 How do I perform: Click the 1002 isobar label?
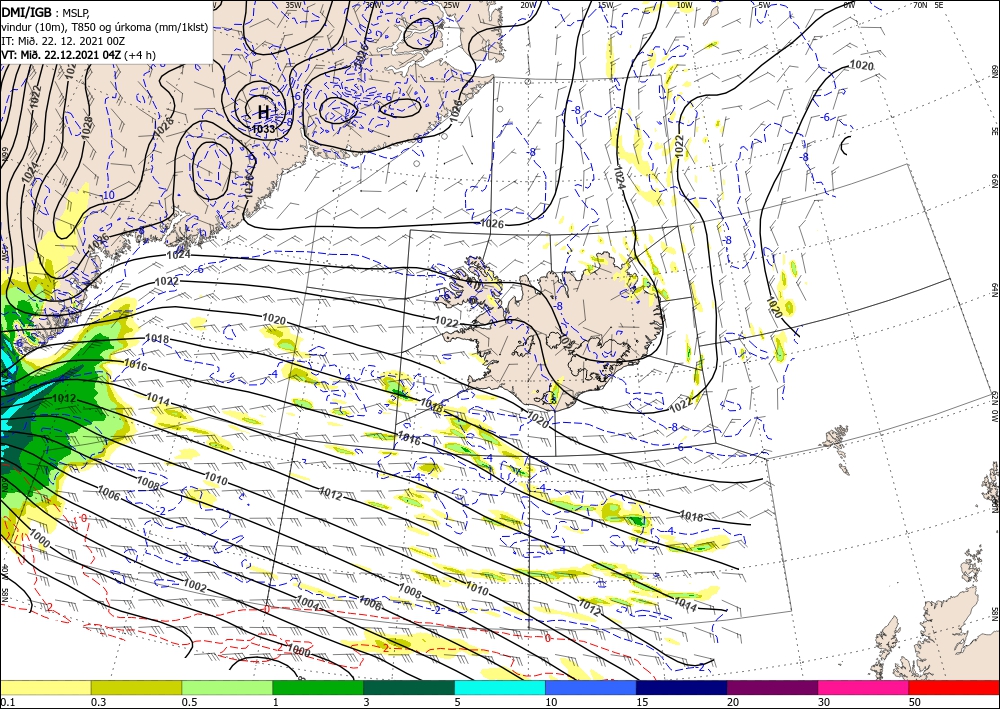195,587
